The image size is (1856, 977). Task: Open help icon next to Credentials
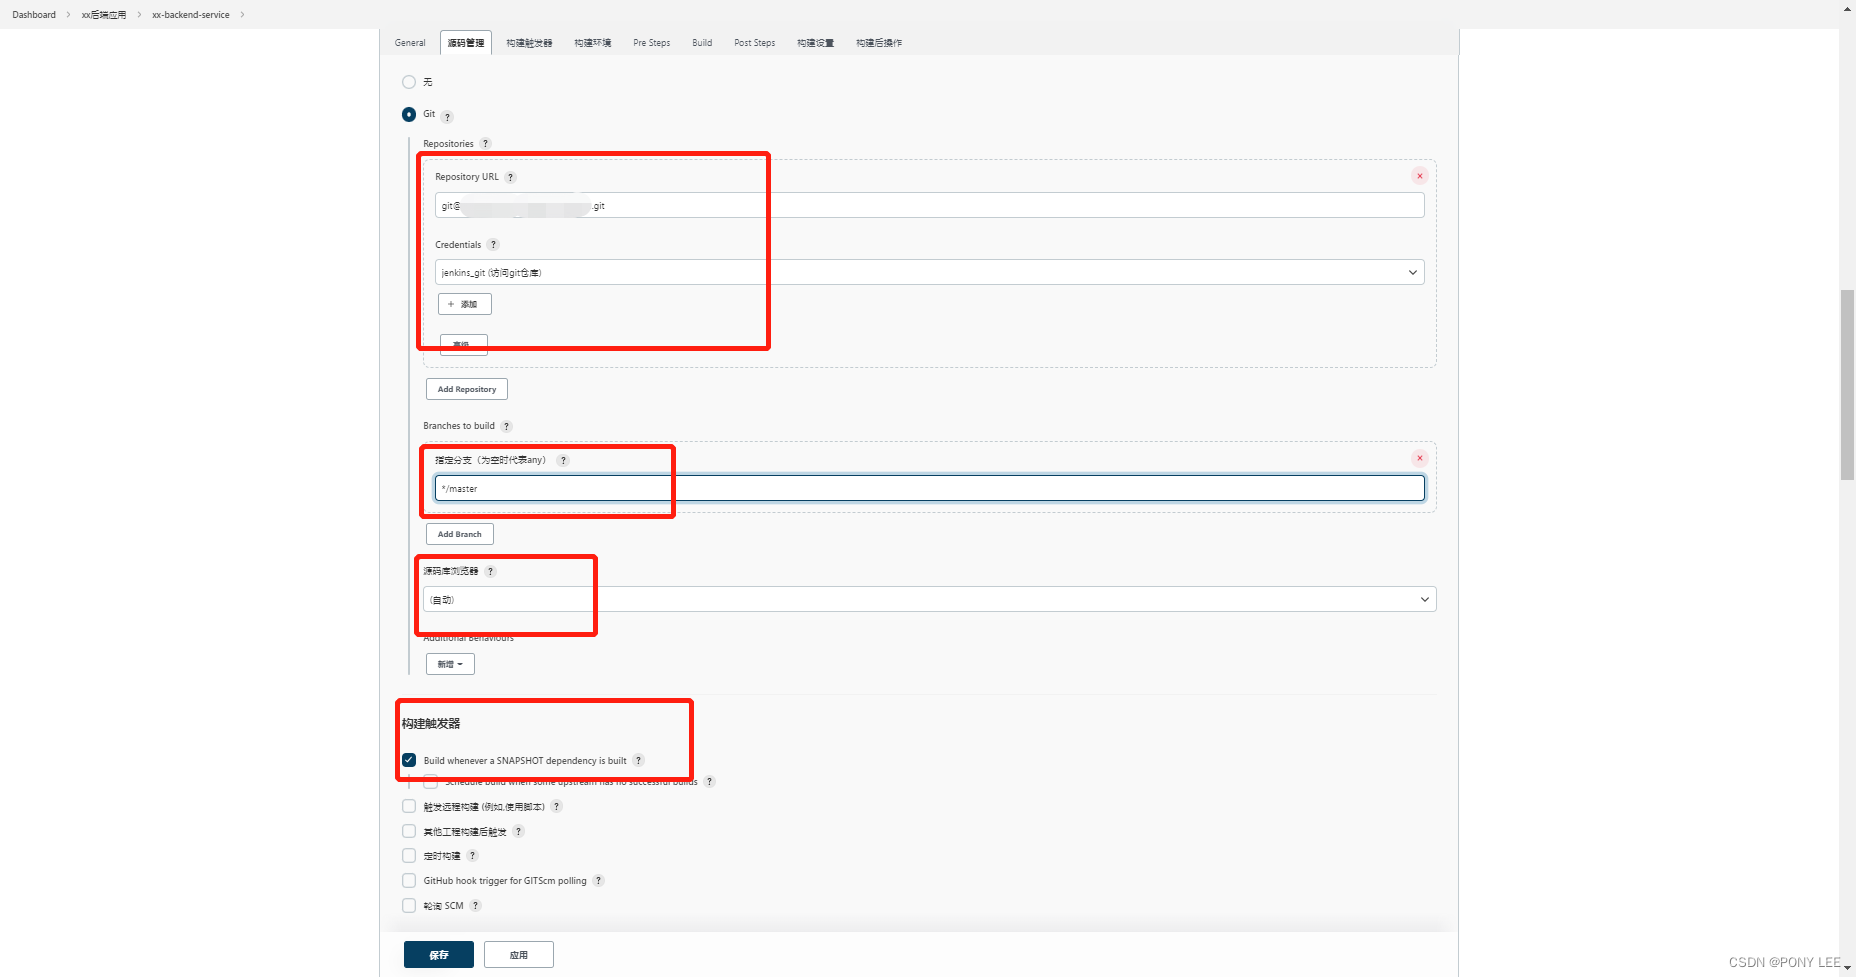click(493, 245)
